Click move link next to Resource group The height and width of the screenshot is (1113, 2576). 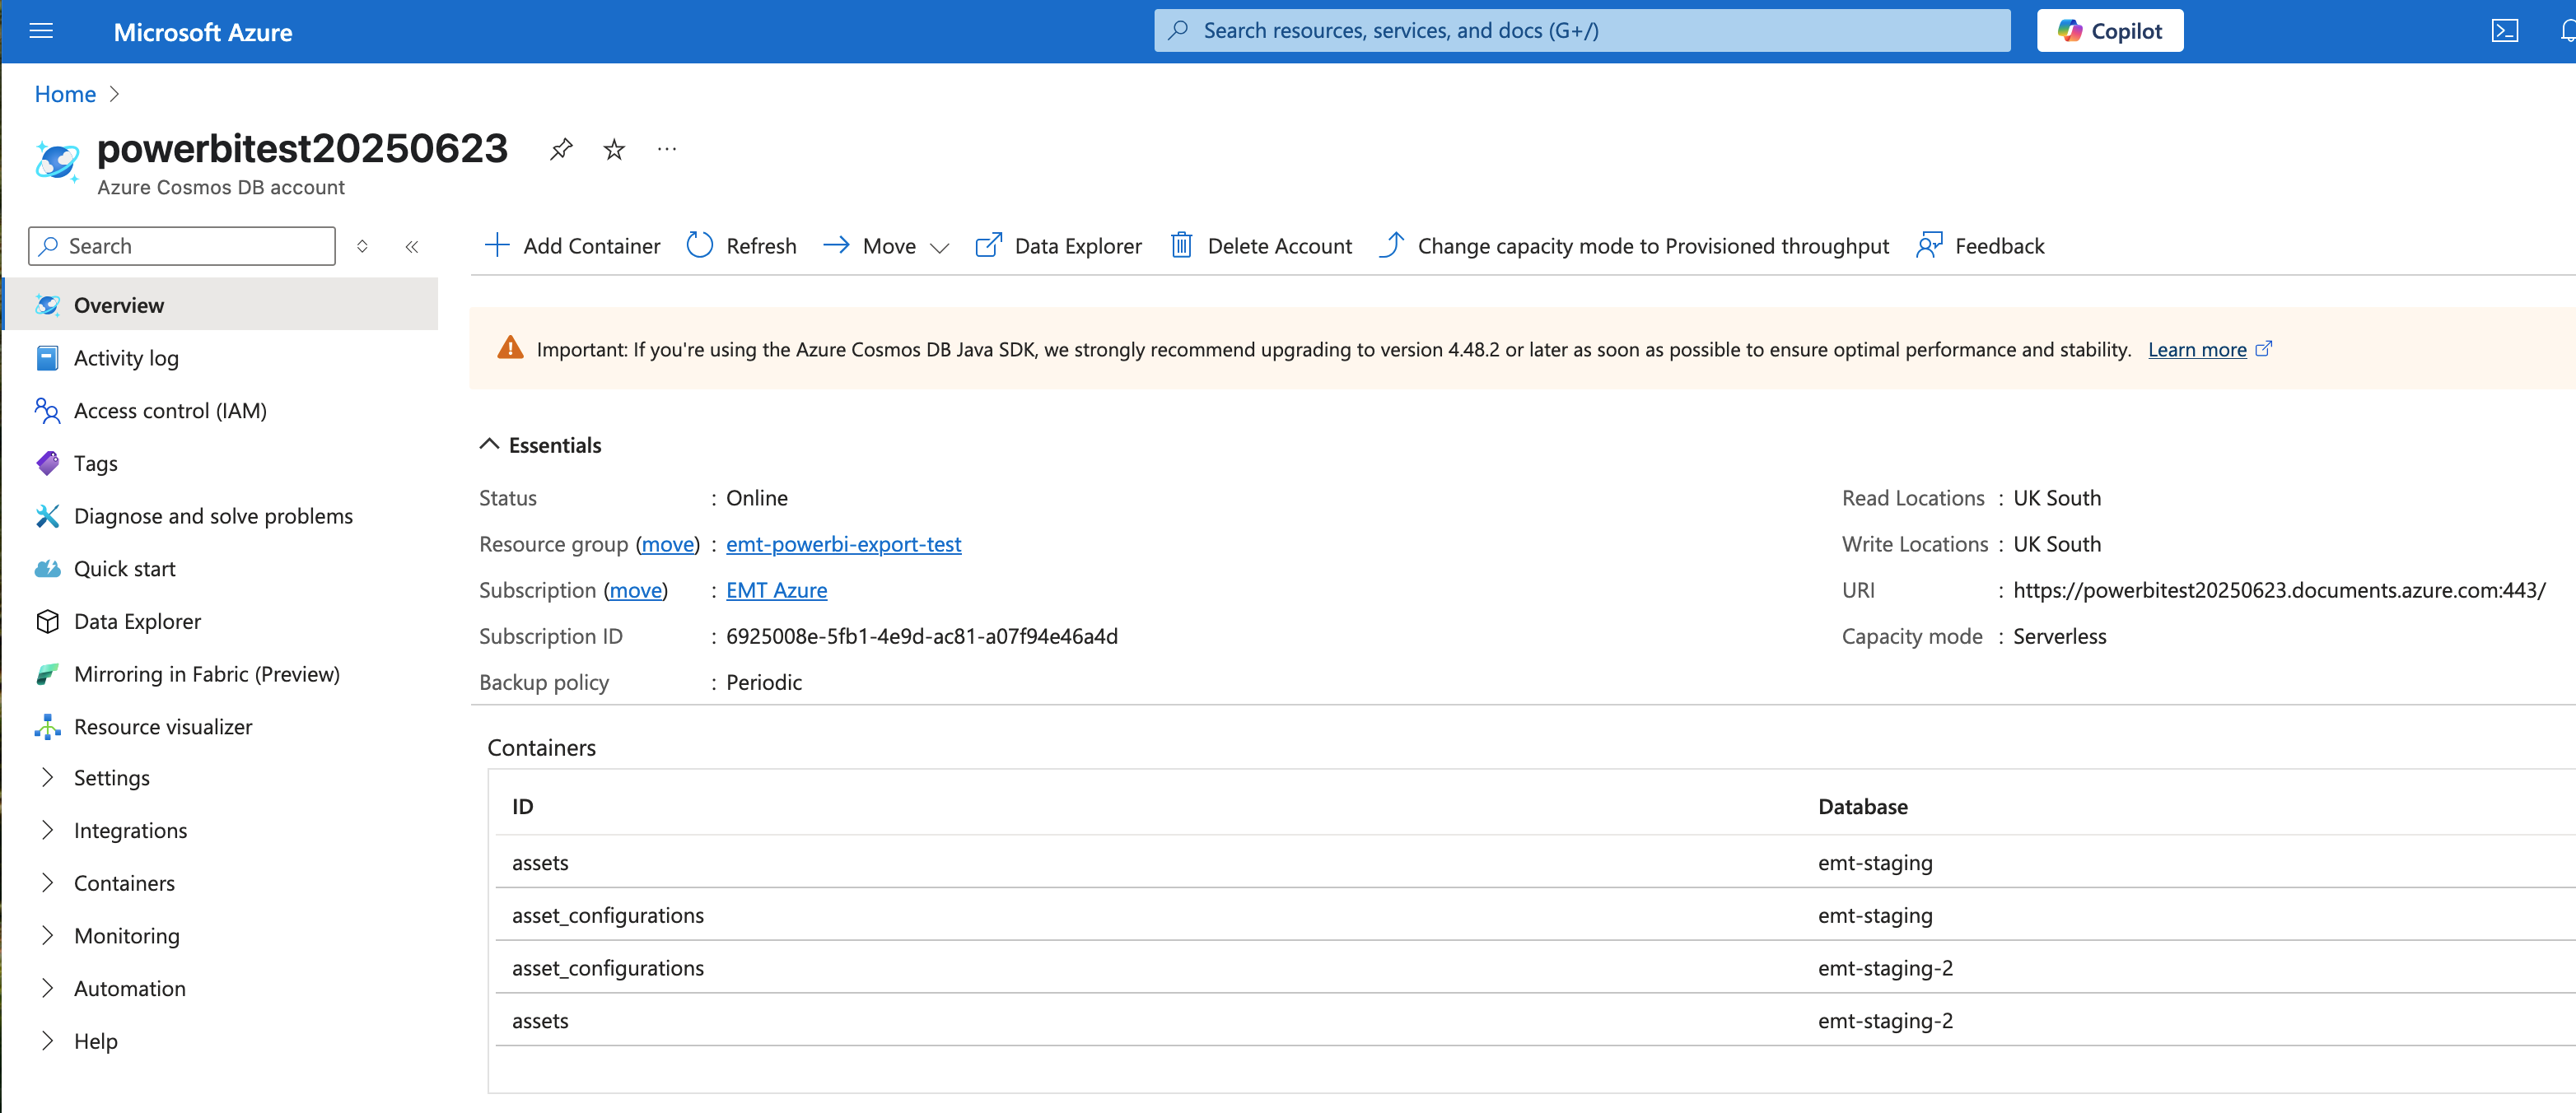click(x=668, y=544)
